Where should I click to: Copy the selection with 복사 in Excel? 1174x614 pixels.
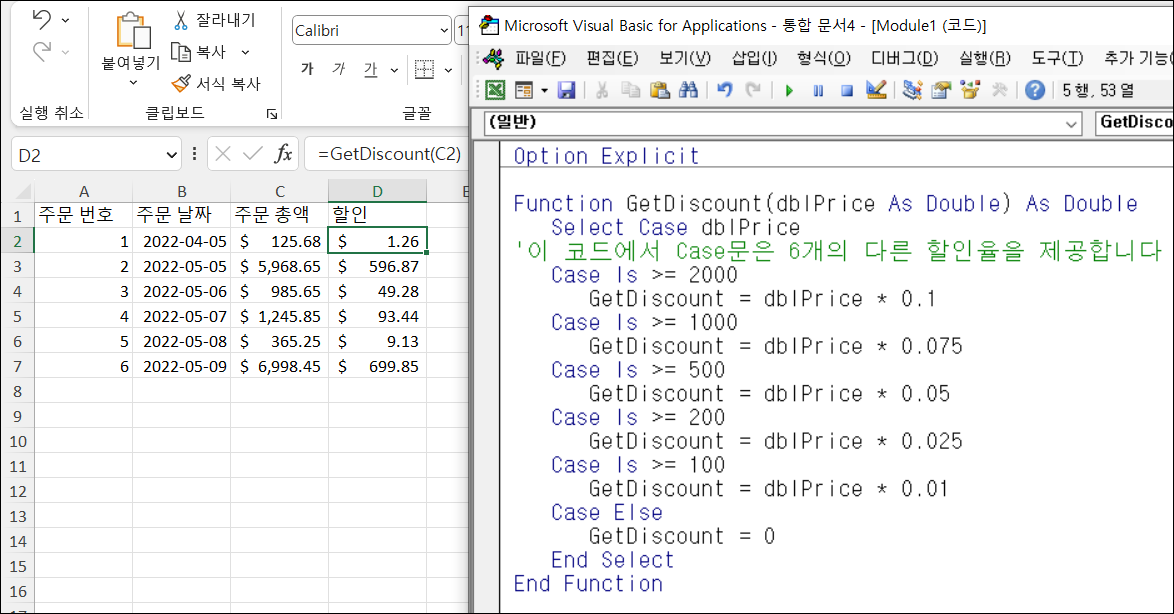pyautogui.click(x=199, y=52)
